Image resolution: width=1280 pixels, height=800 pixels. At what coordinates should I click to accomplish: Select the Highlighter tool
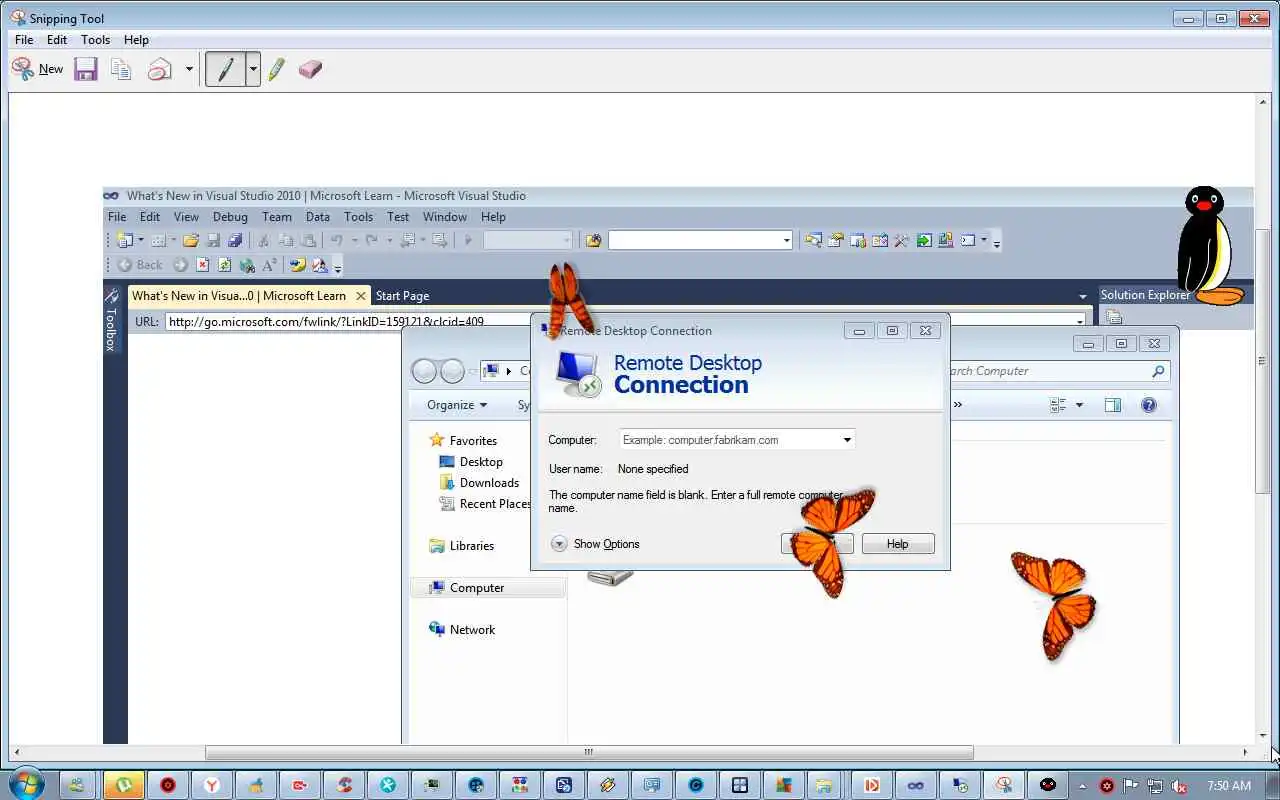pyautogui.click(x=277, y=69)
